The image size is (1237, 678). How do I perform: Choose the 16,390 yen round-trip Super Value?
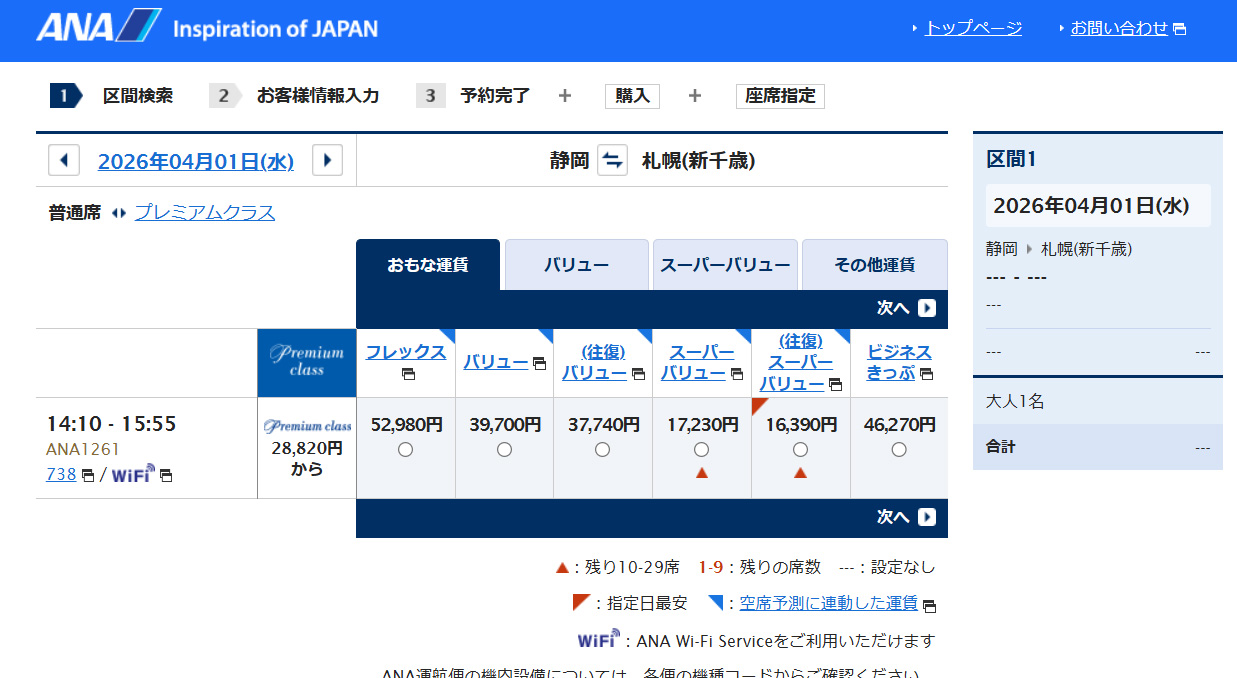800,450
